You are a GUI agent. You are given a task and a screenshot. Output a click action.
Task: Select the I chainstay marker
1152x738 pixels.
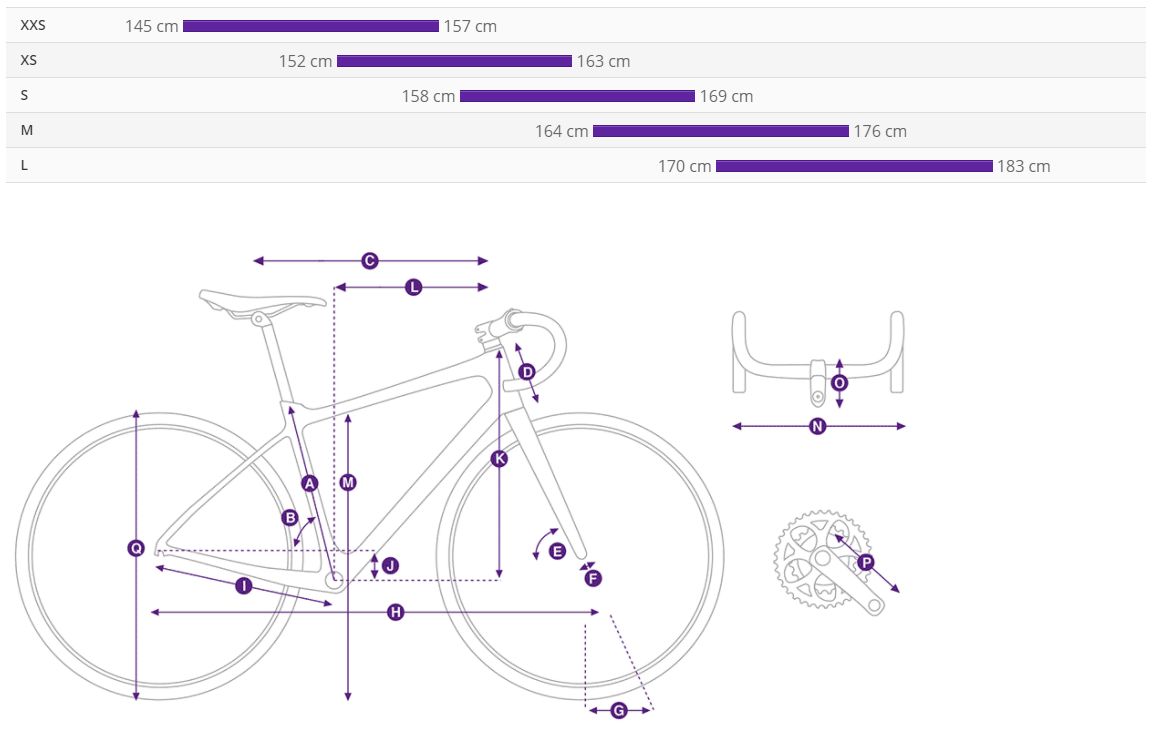(x=243, y=586)
